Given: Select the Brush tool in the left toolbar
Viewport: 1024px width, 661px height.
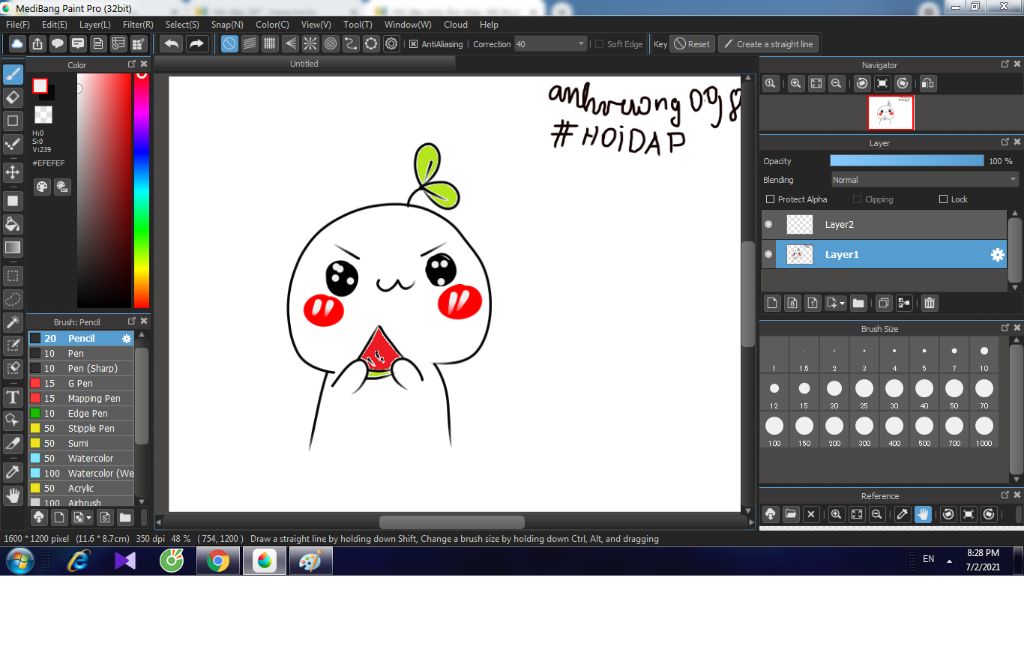Looking at the screenshot, I should click(12, 74).
